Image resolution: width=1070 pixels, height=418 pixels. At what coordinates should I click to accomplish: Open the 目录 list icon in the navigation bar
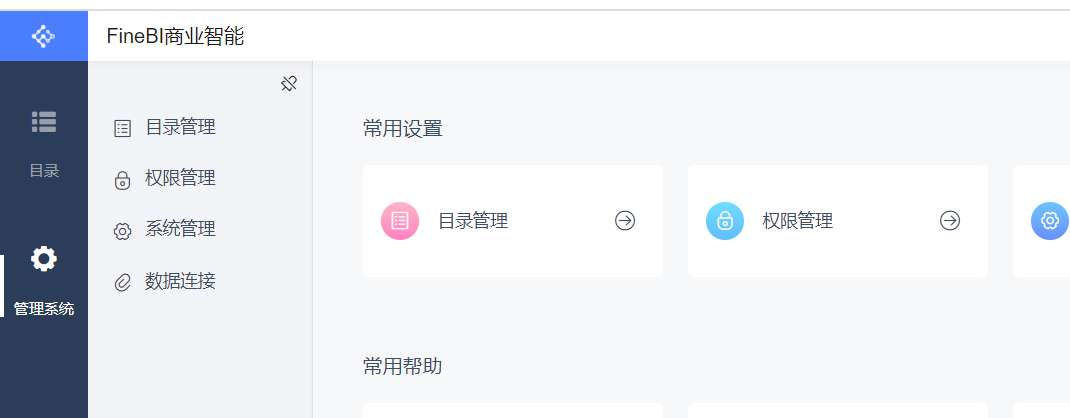coord(44,121)
